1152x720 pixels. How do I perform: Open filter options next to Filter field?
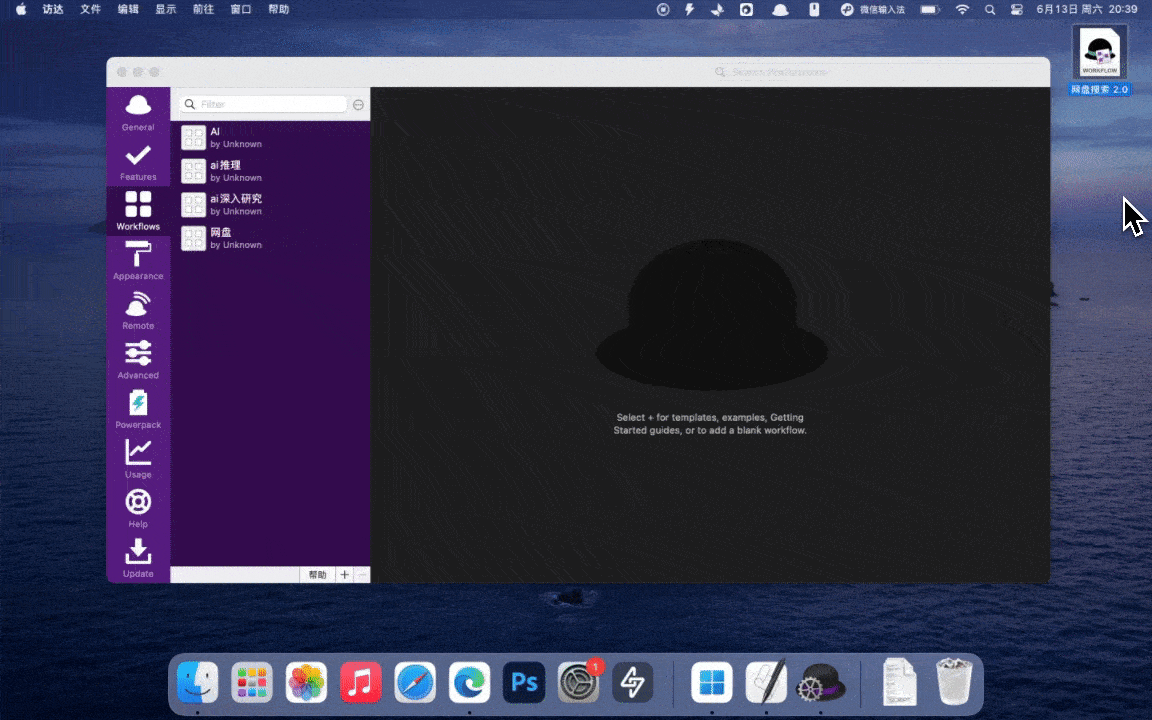[359, 105]
